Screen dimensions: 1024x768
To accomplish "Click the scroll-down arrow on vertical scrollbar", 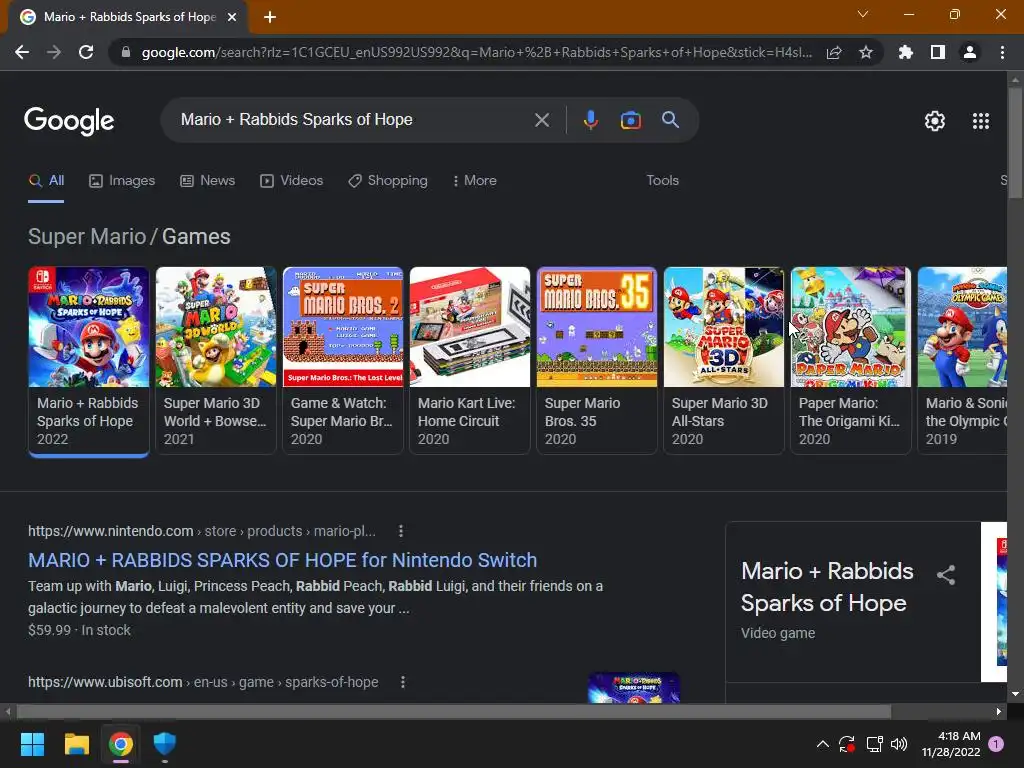I will (1015, 694).
